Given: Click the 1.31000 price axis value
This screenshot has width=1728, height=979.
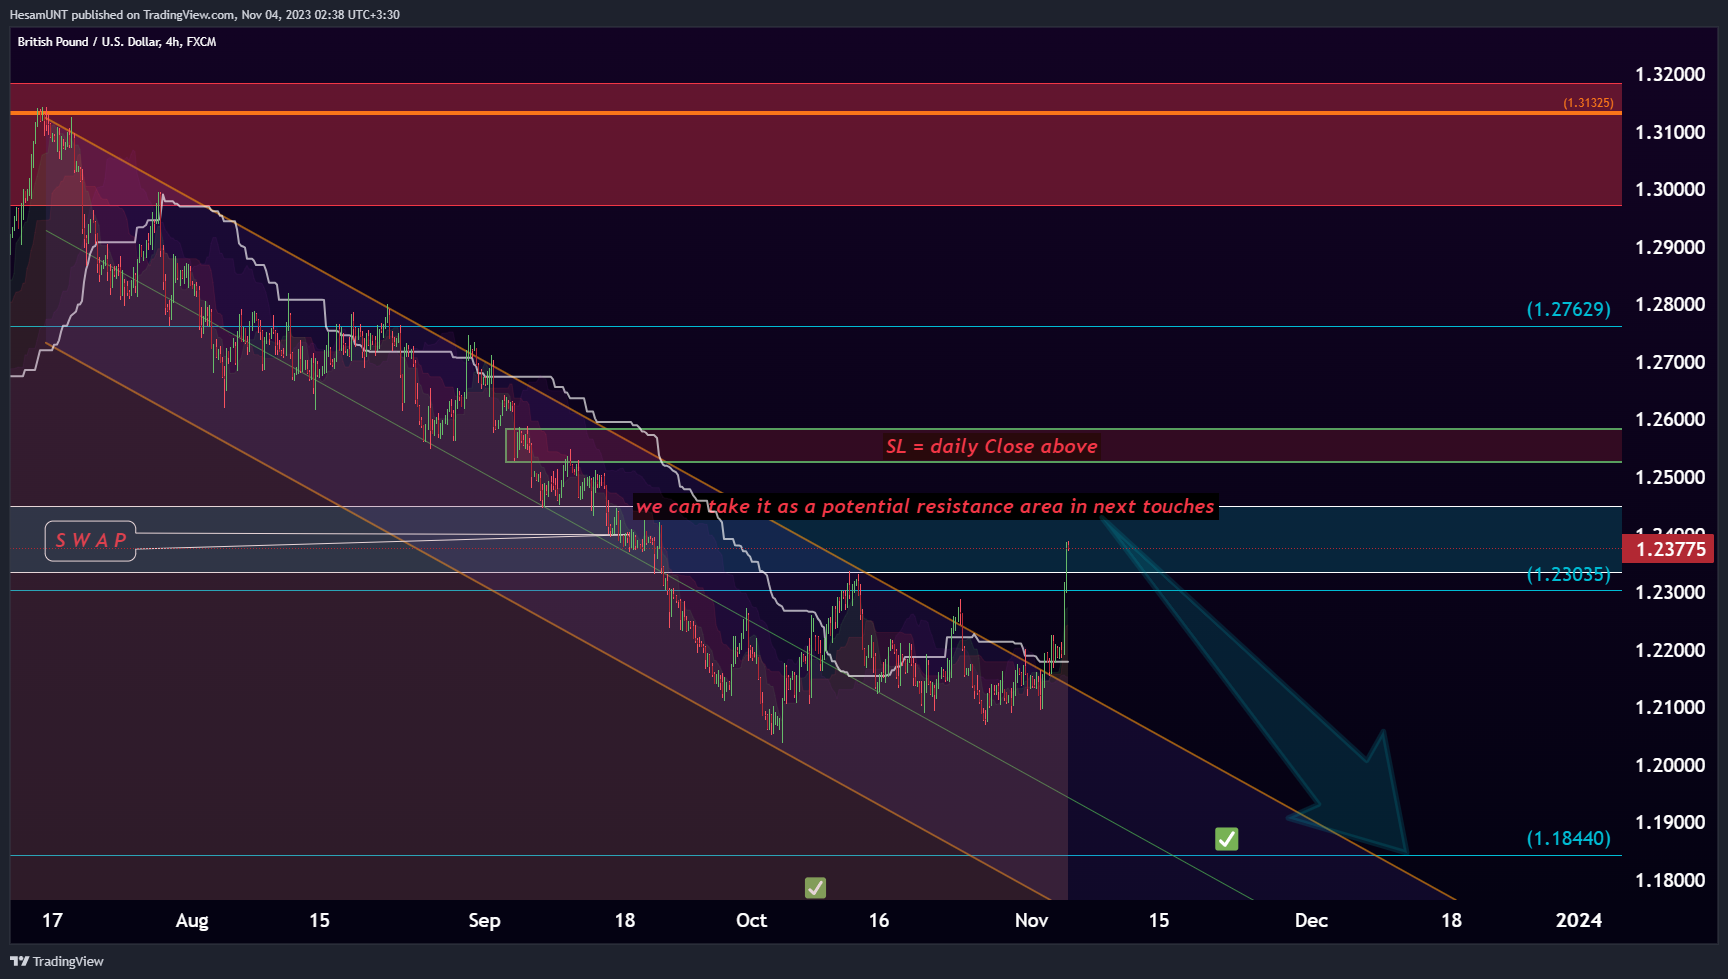Looking at the screenshot, I should (1670, 132).
